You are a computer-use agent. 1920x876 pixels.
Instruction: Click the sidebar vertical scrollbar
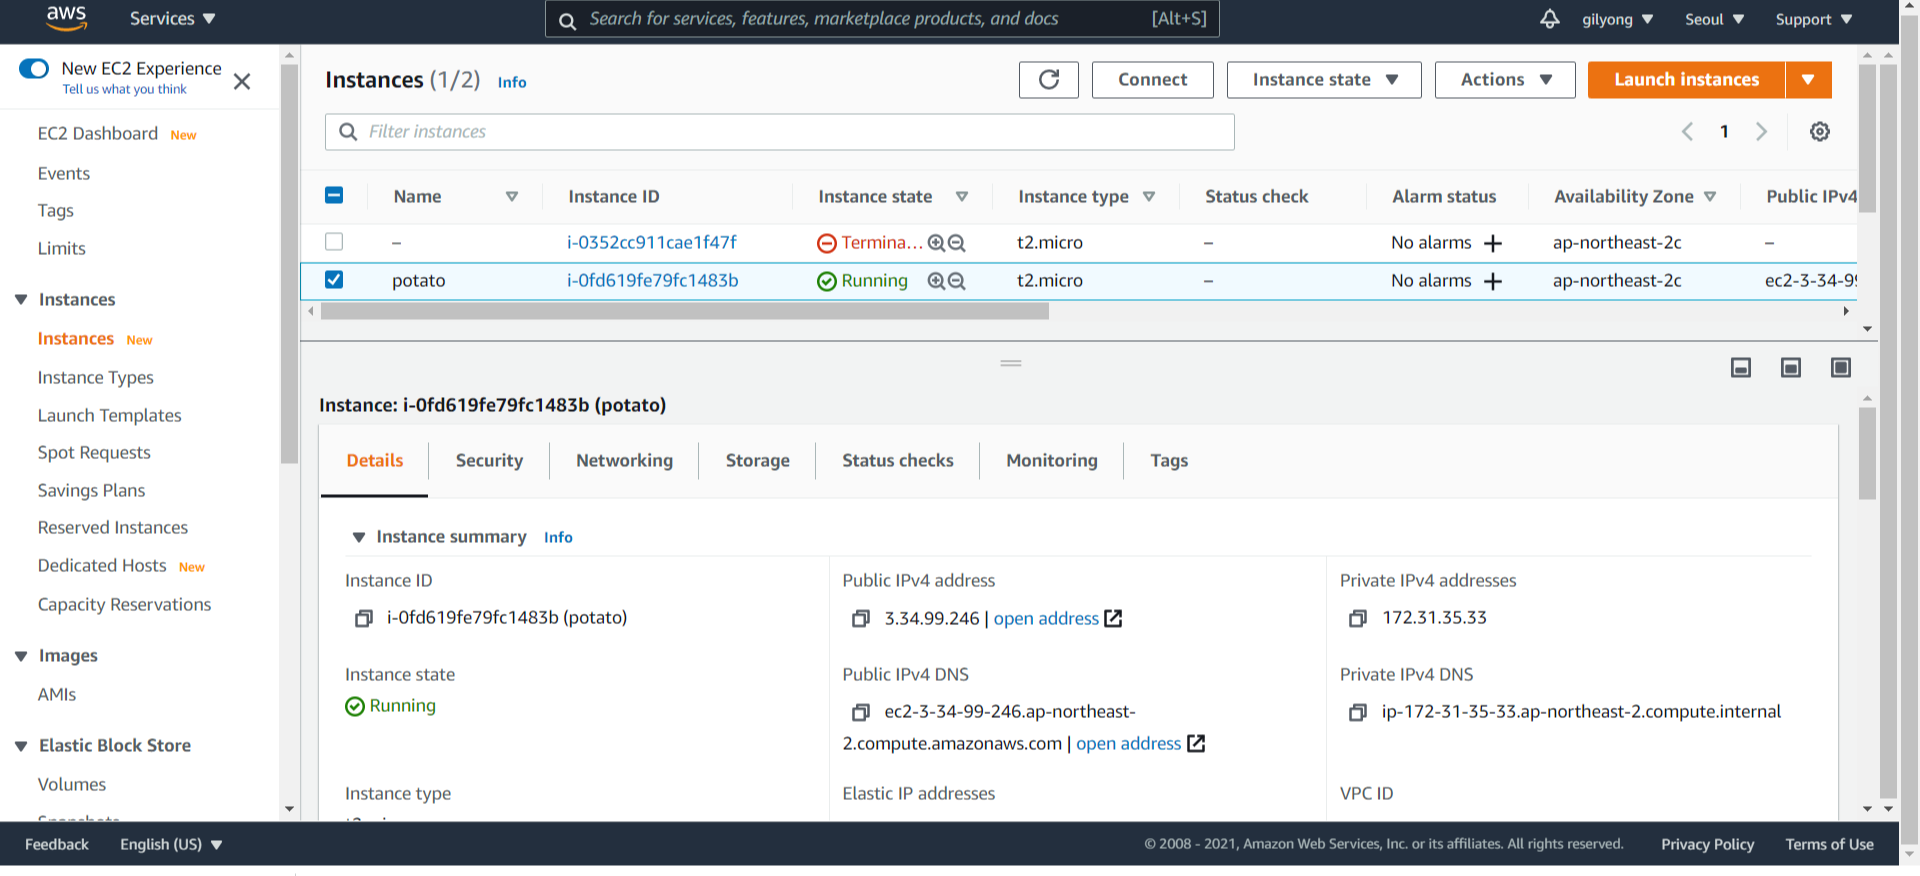[x=289, y=264]
